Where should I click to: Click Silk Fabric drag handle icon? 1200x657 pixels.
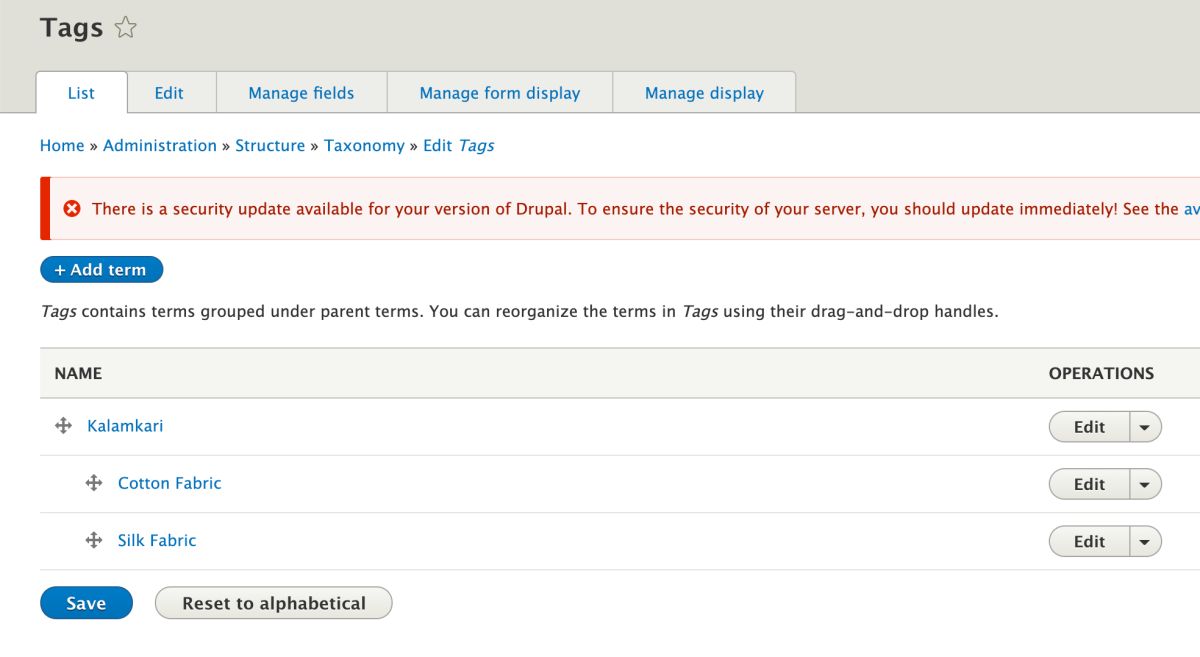coord(94,540)
